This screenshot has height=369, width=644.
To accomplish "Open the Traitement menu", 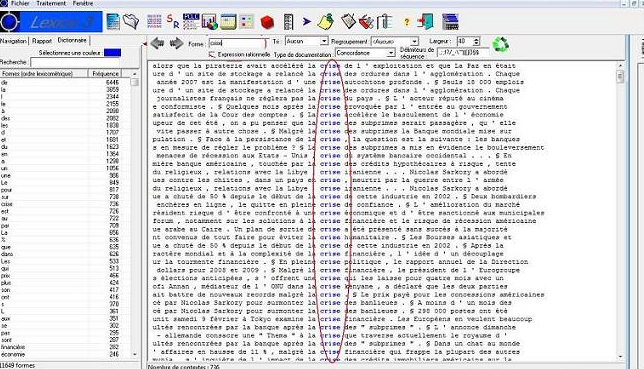I will pyautogui.click(x=51, y=3).
